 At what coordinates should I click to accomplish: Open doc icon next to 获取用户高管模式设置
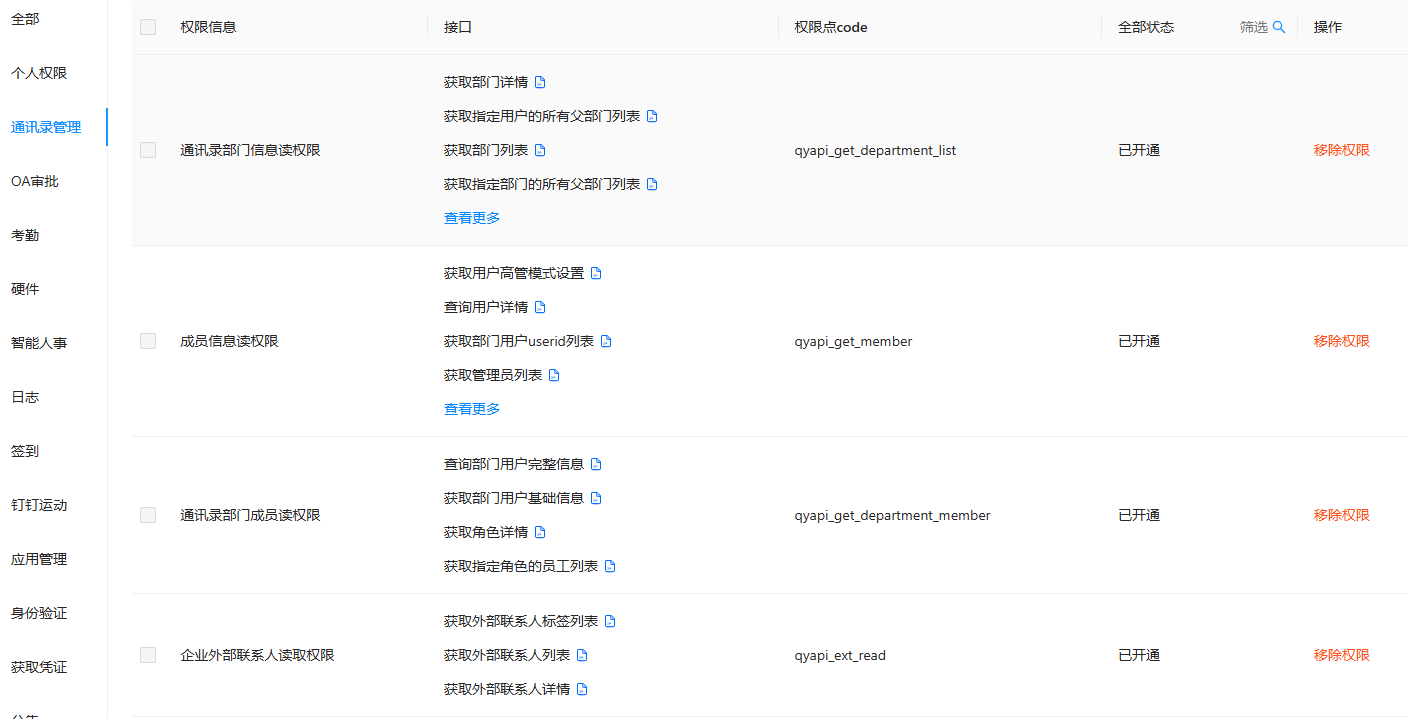point(597,272)
